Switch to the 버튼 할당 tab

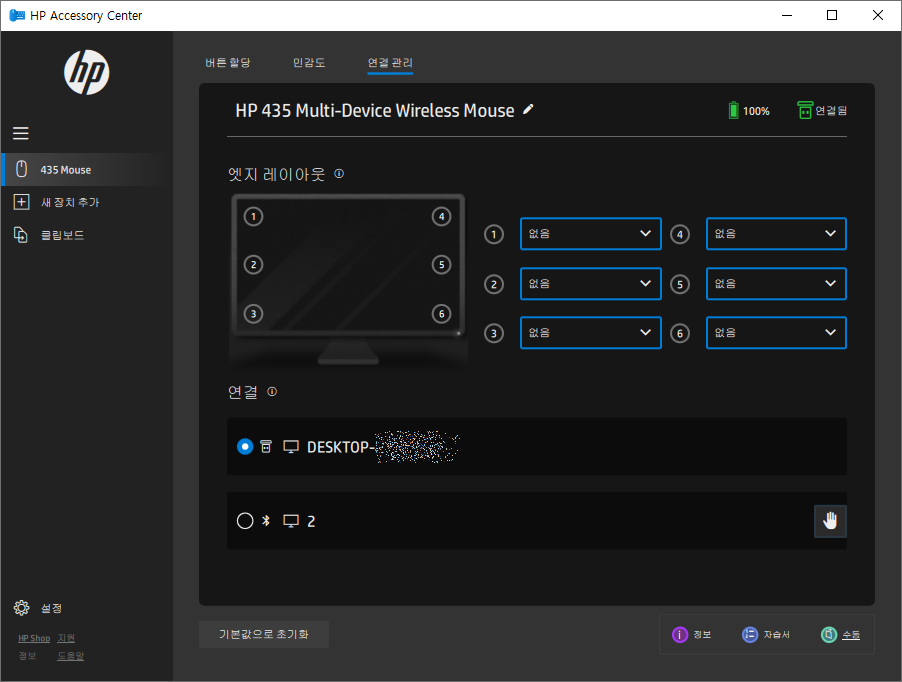coord(228,63)
